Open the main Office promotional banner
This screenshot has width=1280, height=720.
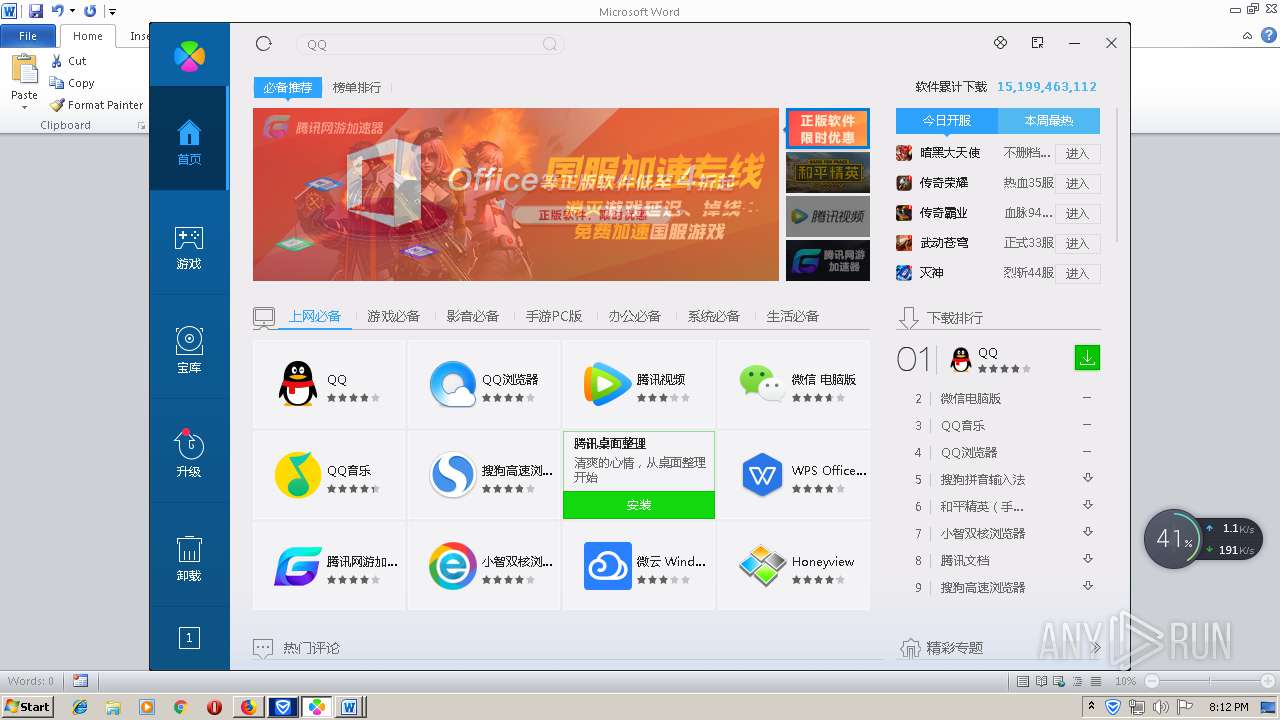[x=516, y=194]
